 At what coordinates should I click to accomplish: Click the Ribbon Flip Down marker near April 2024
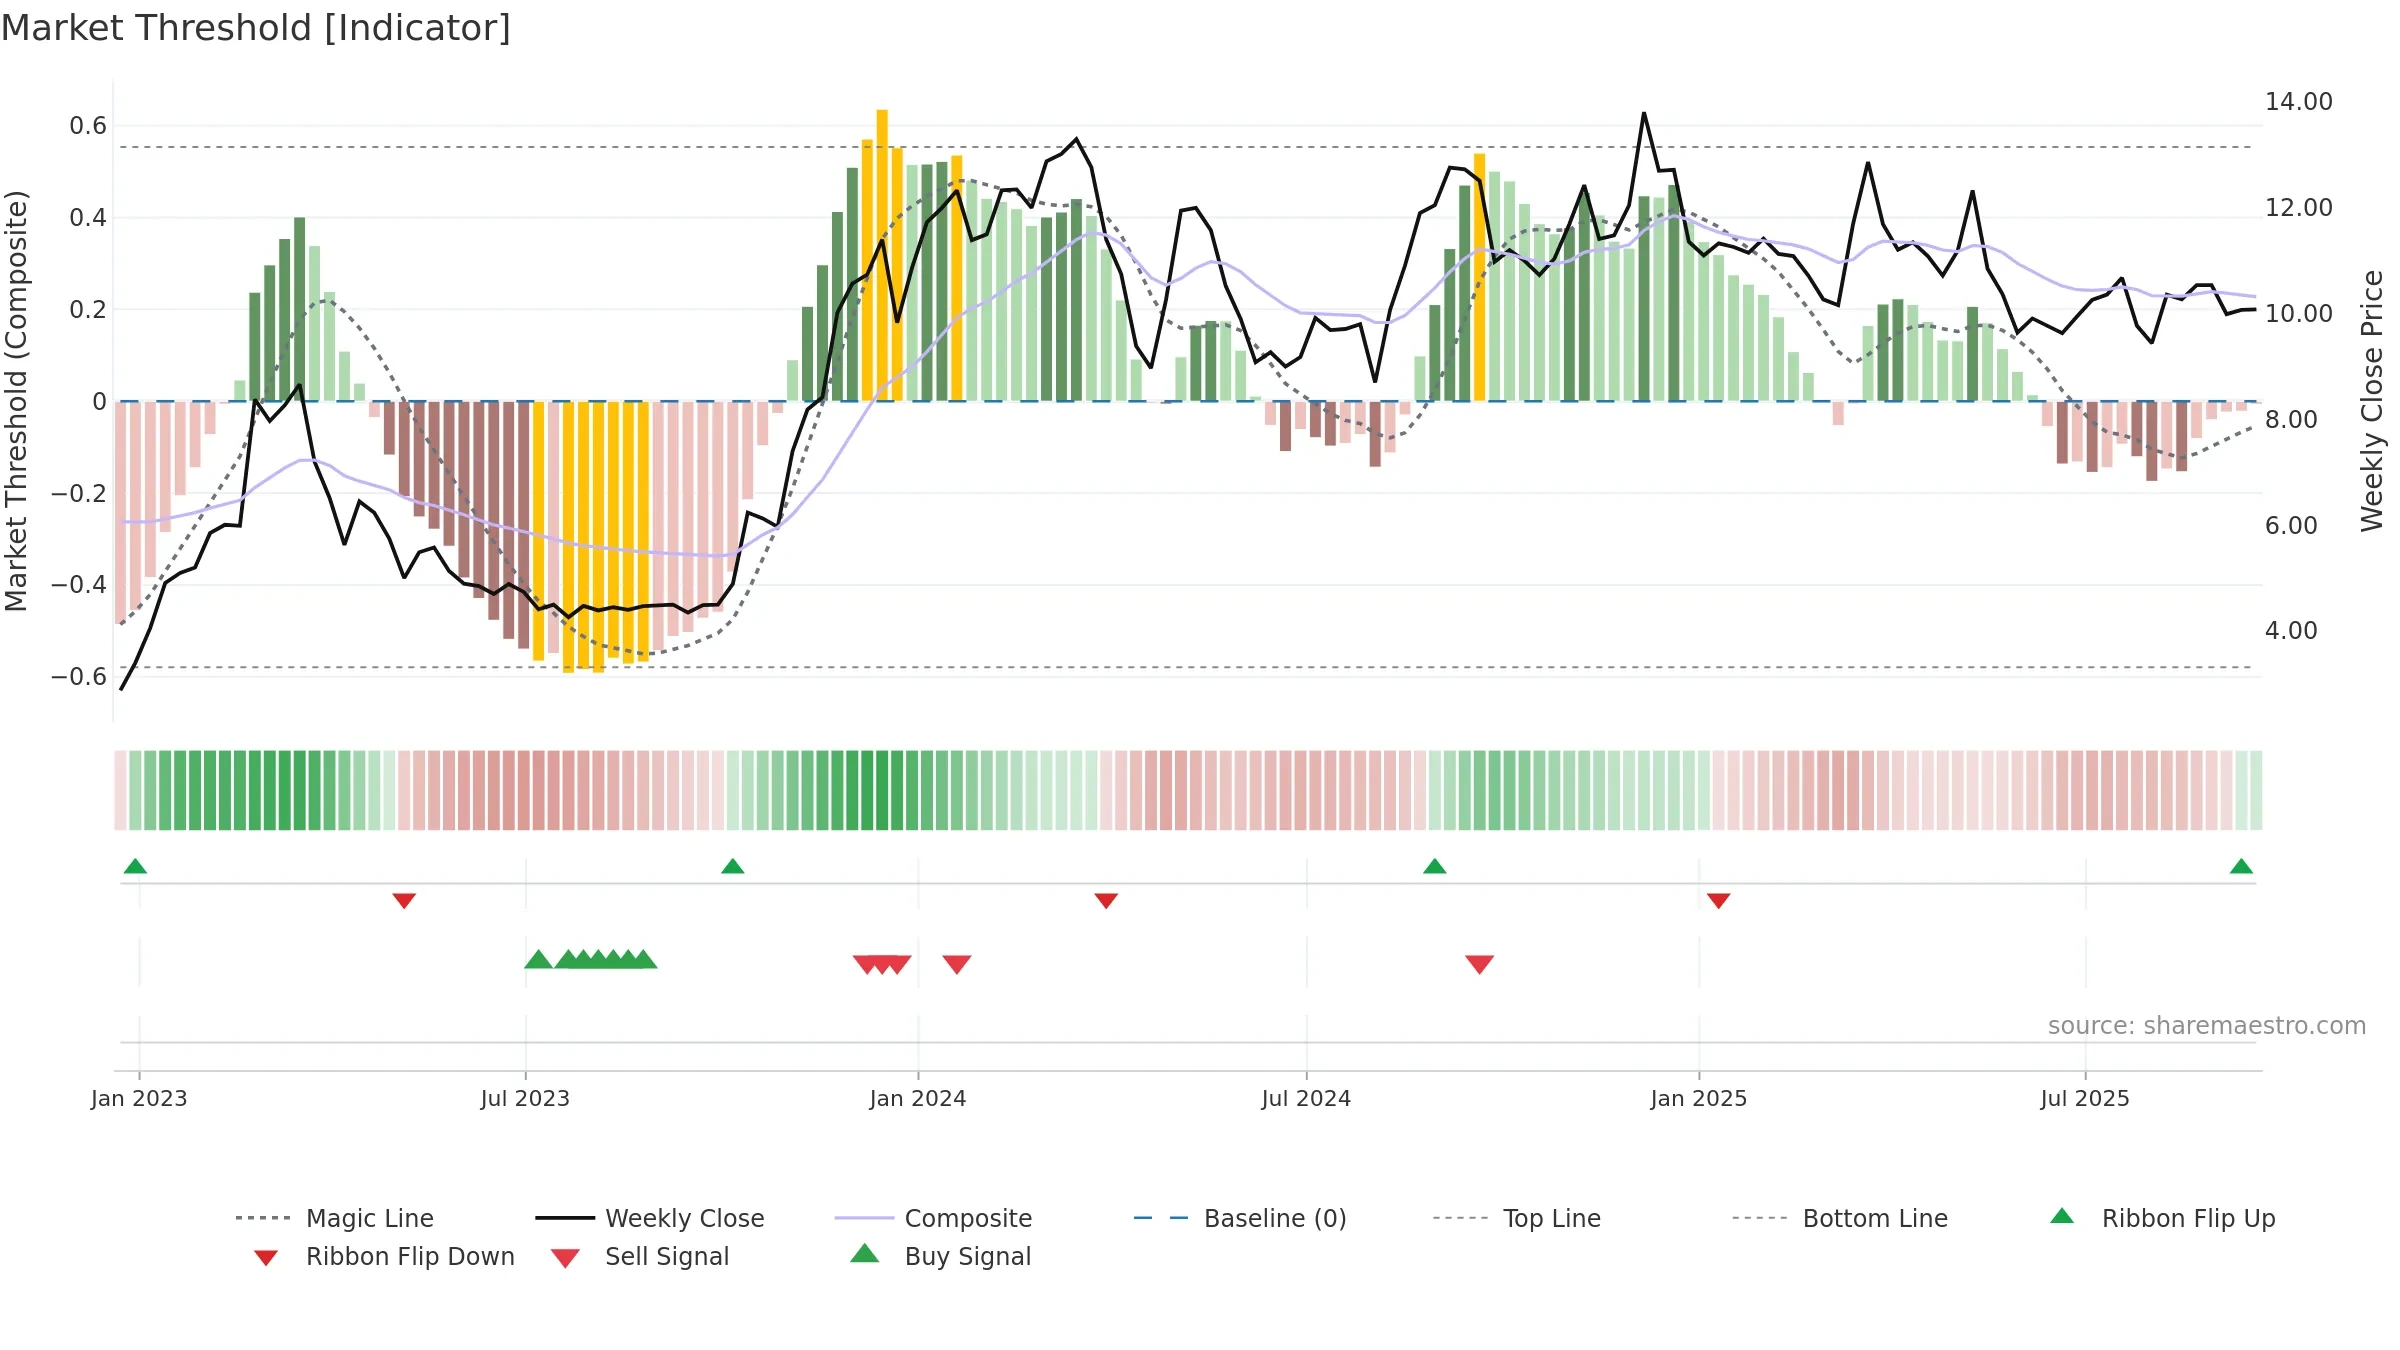(x=1106, y=901)
